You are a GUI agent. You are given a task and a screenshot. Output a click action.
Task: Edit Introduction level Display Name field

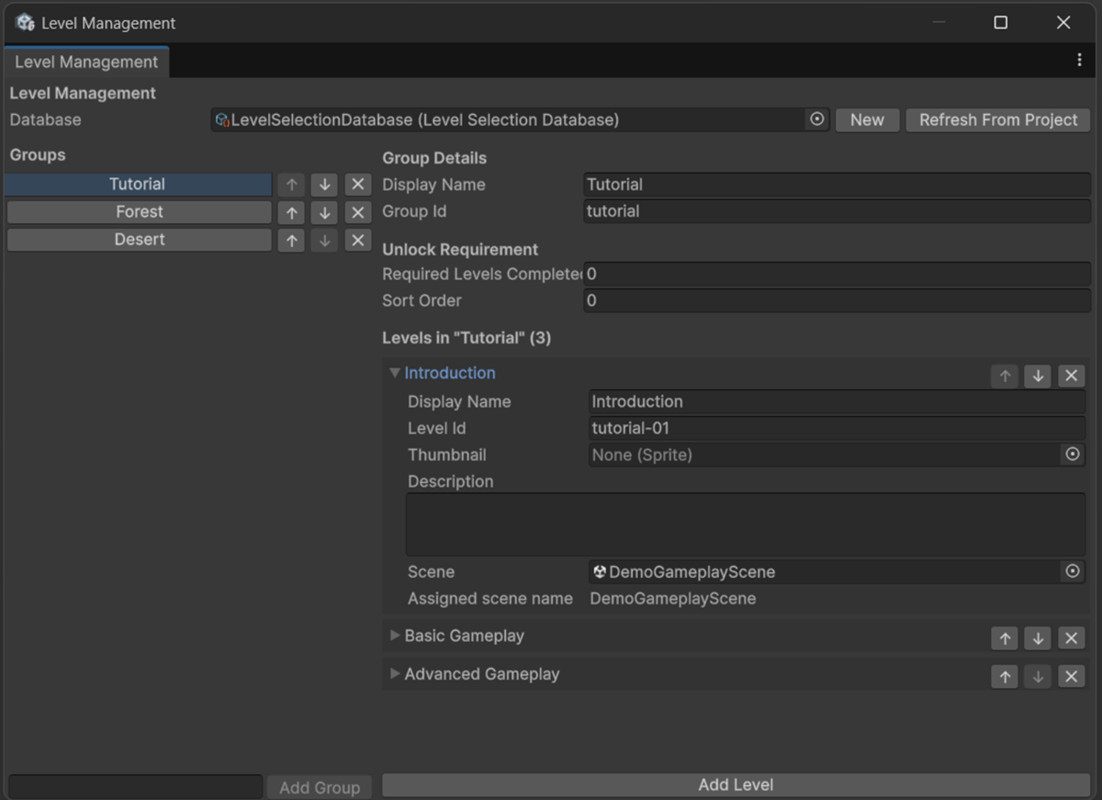(x=837, y=401)
